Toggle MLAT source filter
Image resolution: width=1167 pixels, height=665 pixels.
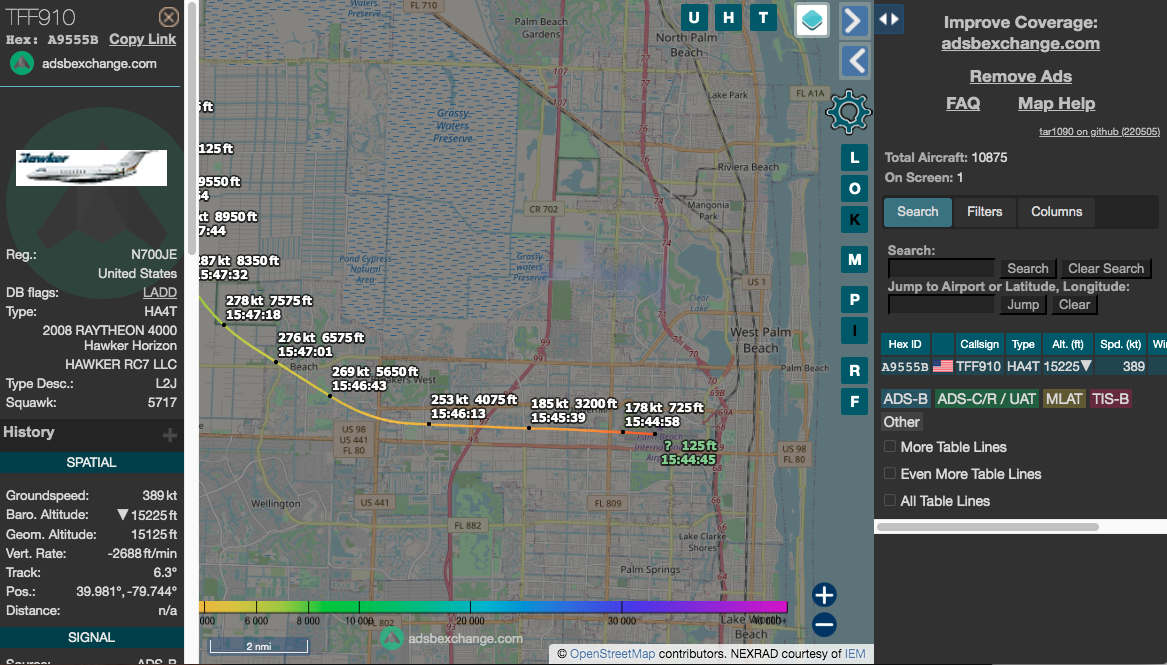tap(1064, 399)
